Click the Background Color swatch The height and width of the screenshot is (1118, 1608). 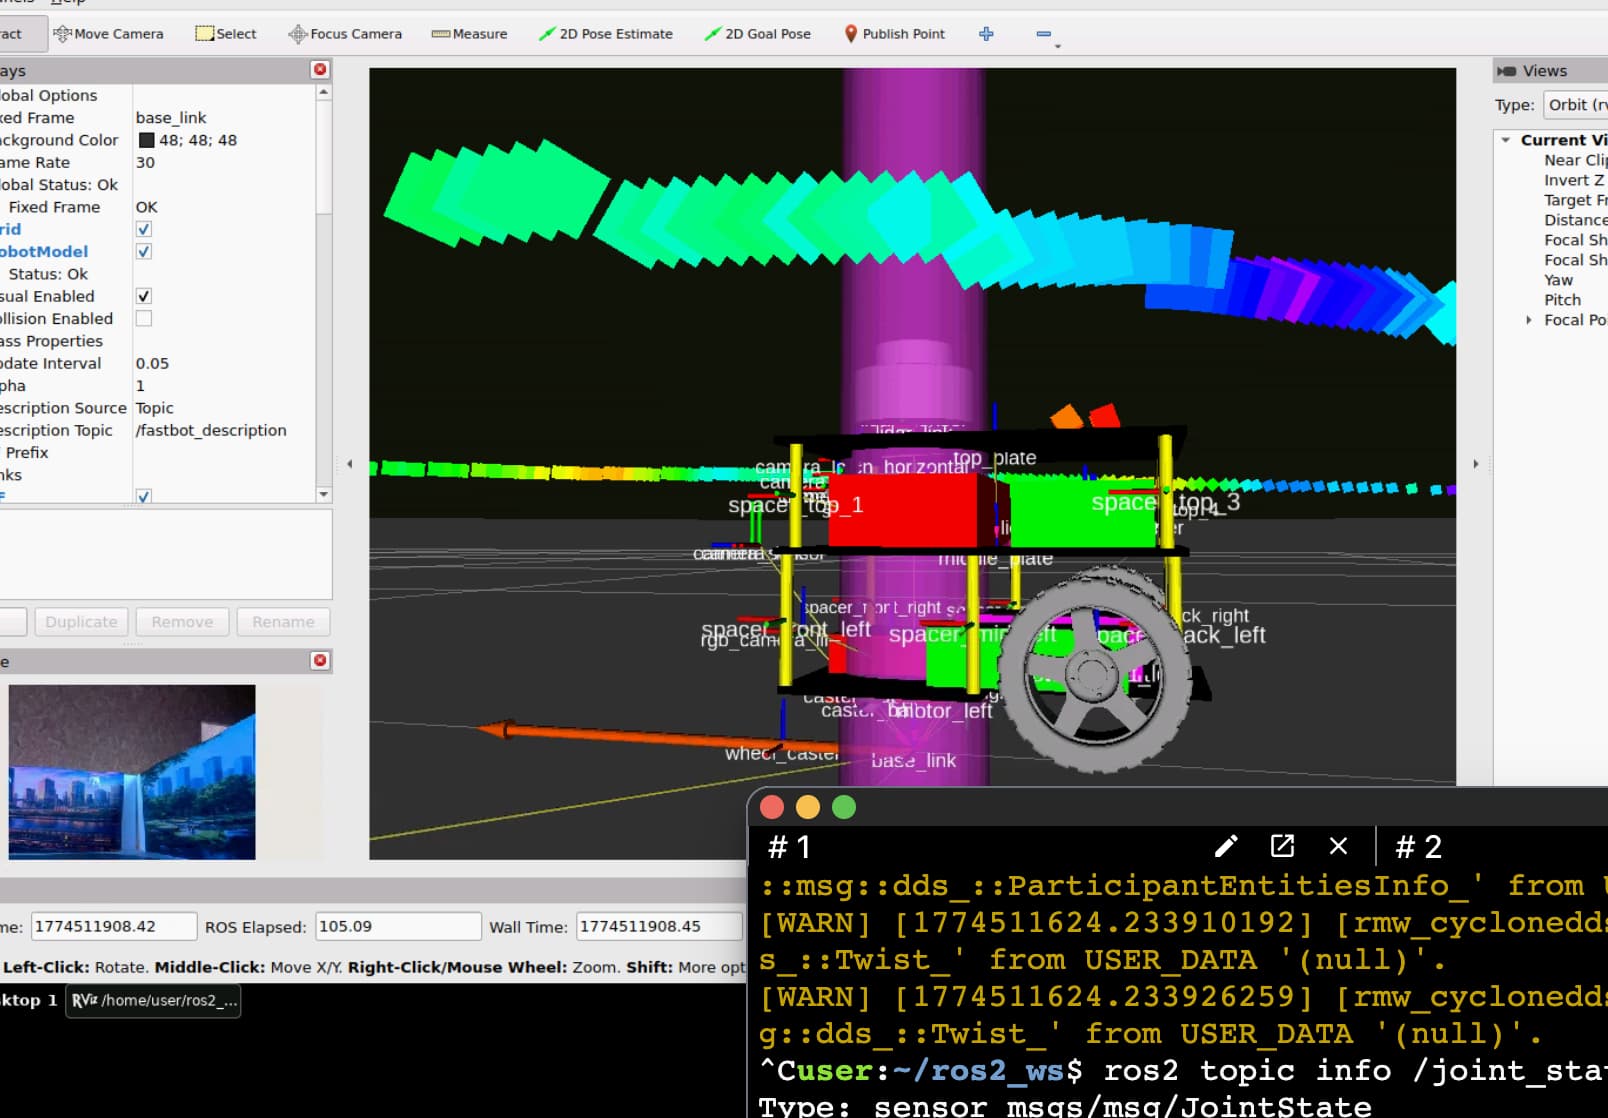point(146,141)
